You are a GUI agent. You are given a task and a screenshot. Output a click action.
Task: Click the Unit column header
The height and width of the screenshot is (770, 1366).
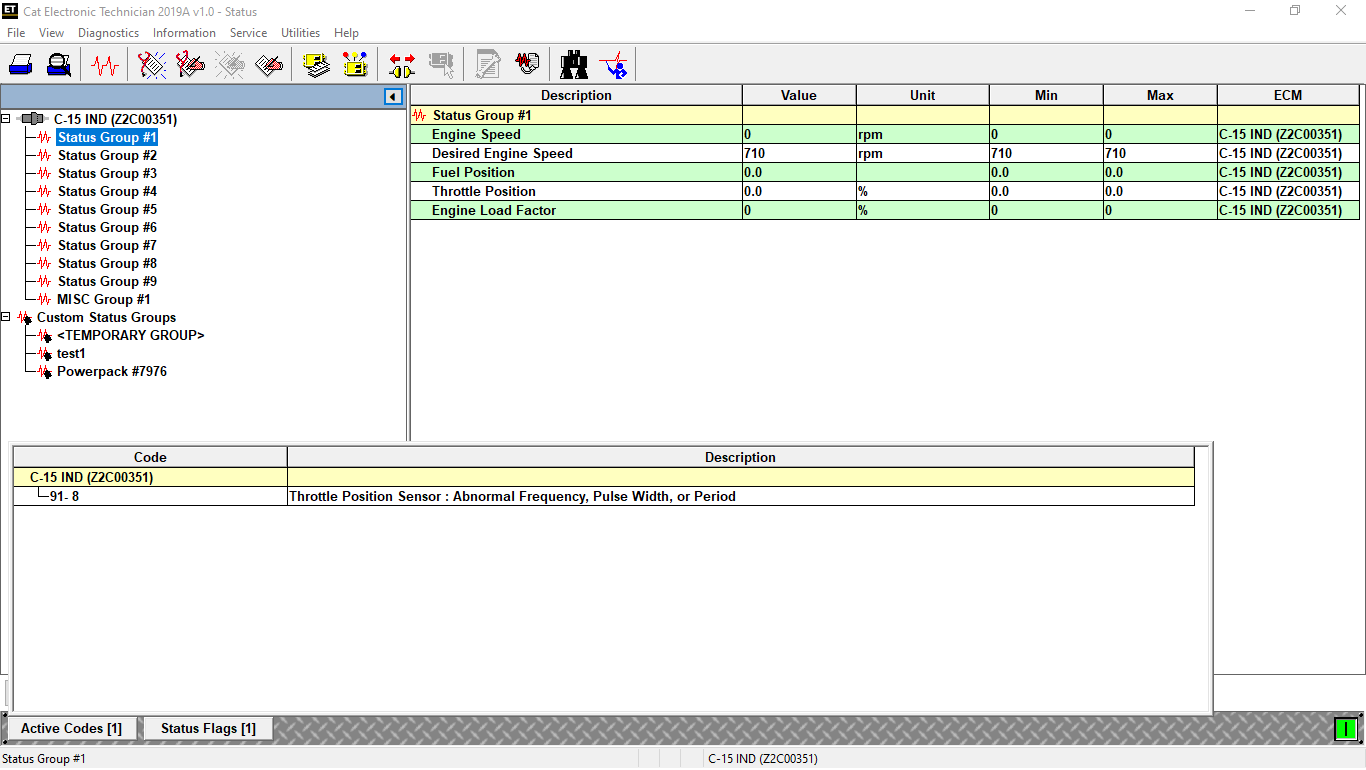[x=923, y=95]
